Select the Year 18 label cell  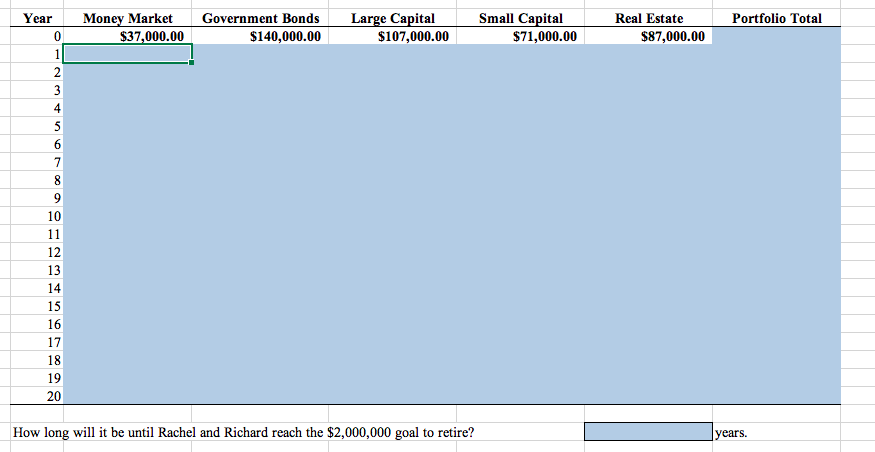(x=37, y=360)
